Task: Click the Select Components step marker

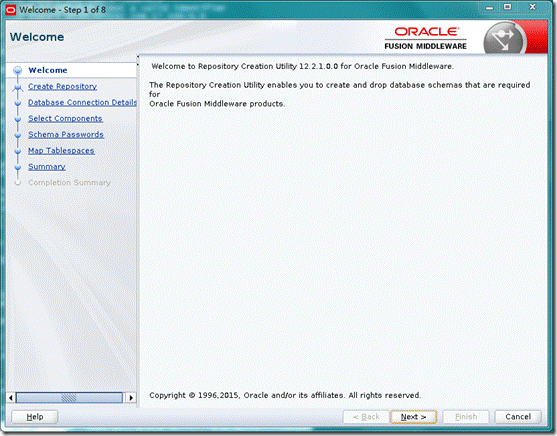Action: pos(17,119)
